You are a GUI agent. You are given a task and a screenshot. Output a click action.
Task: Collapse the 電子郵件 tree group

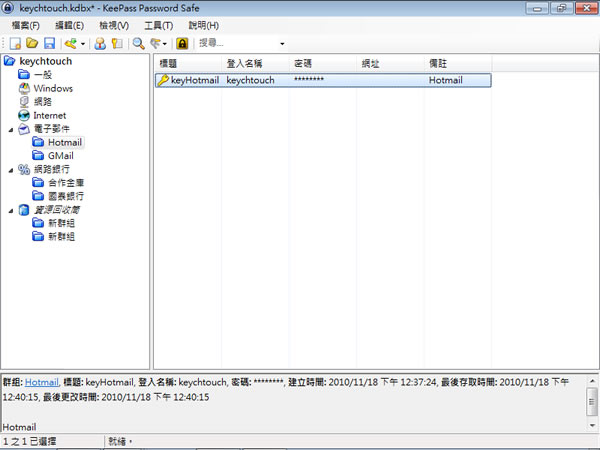click(x=10, y=129)
